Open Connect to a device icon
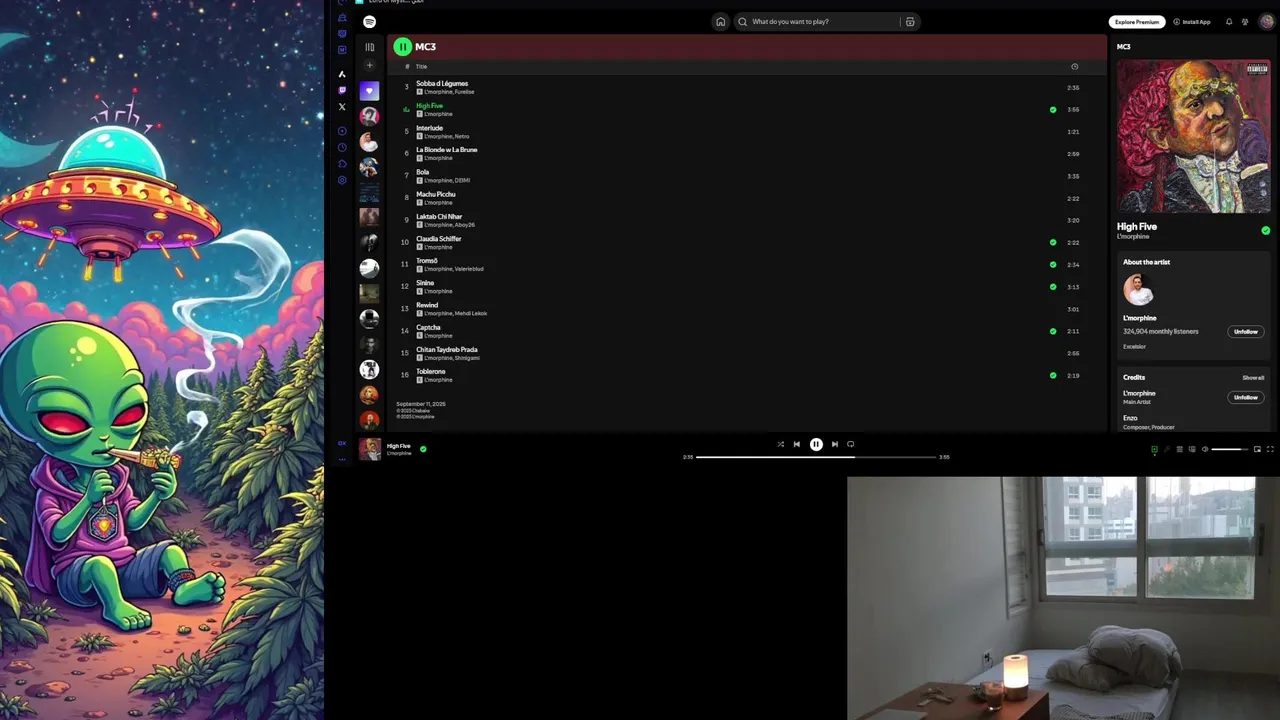The height and width of the screenshot is (720, 1280). [1192, 449]
